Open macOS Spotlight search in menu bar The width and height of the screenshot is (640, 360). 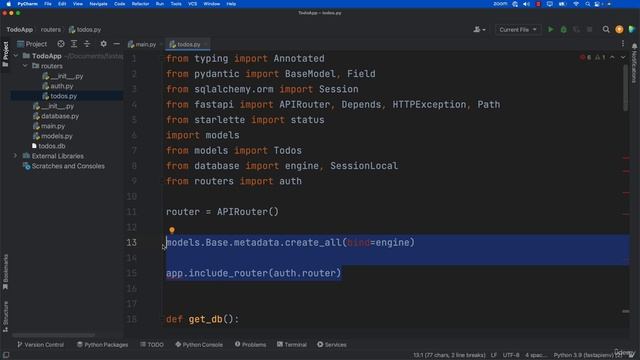click(587, 4)
